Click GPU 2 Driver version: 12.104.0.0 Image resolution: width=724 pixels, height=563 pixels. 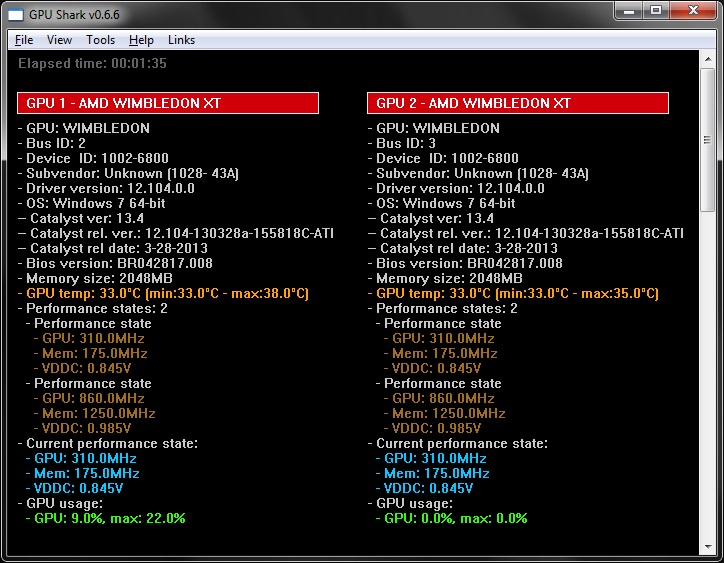(456, 188)
